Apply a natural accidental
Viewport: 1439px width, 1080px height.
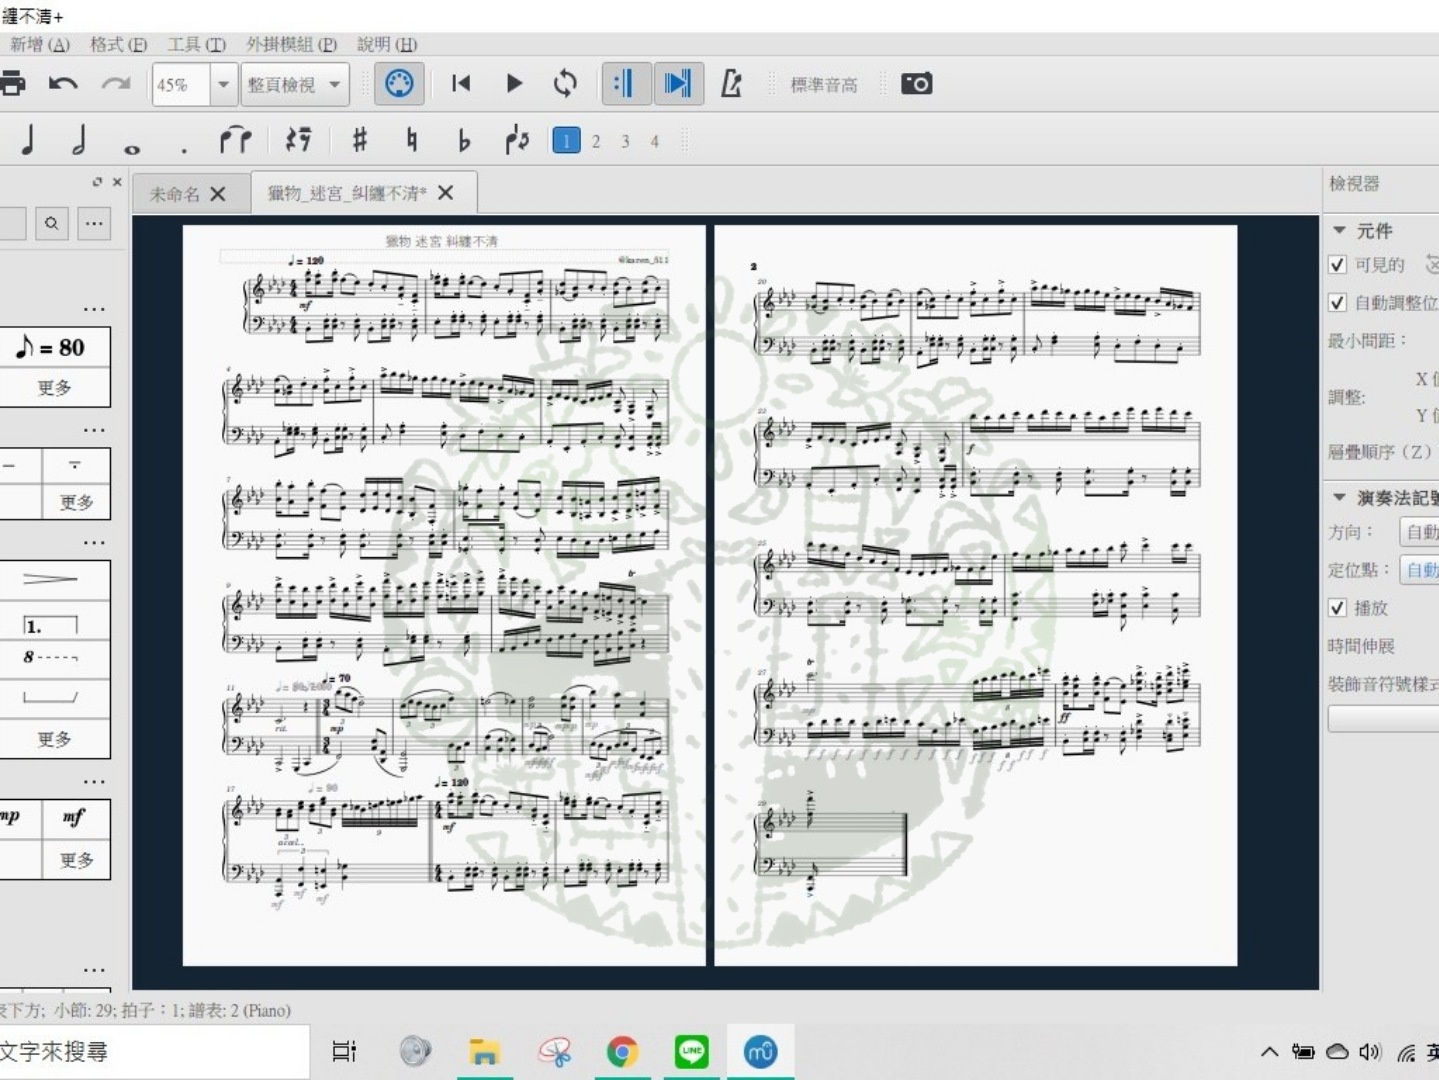click(411, 140)
